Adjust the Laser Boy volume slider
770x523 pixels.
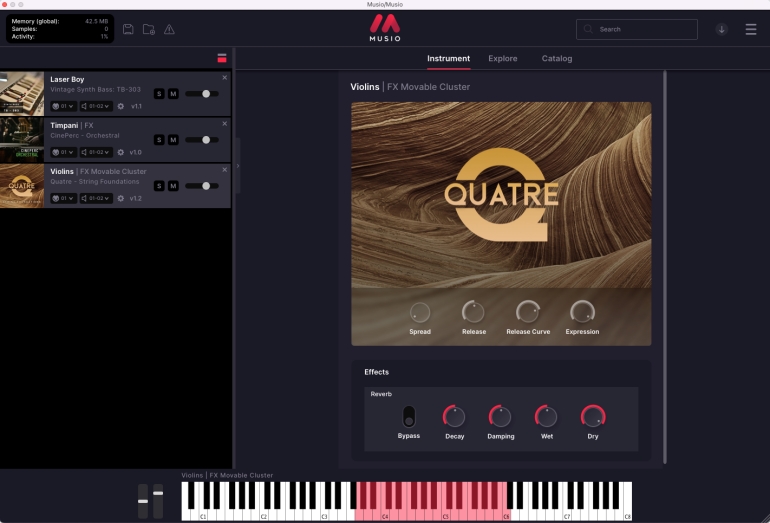coord(202,94)
